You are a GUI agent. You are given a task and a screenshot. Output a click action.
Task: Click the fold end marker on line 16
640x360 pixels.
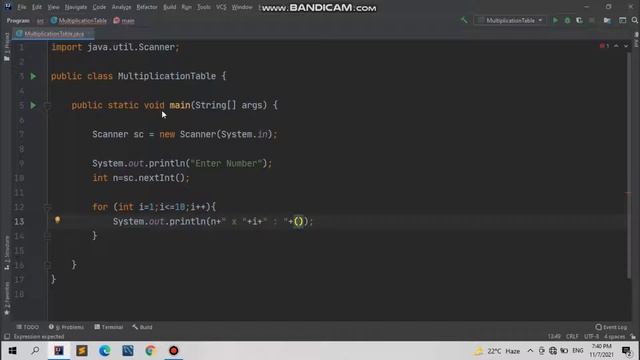[x=47, y=265]
